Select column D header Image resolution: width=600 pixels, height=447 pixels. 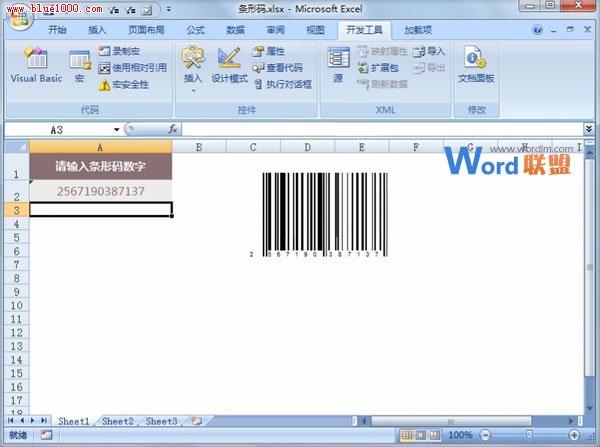click(x=308, y=147)
